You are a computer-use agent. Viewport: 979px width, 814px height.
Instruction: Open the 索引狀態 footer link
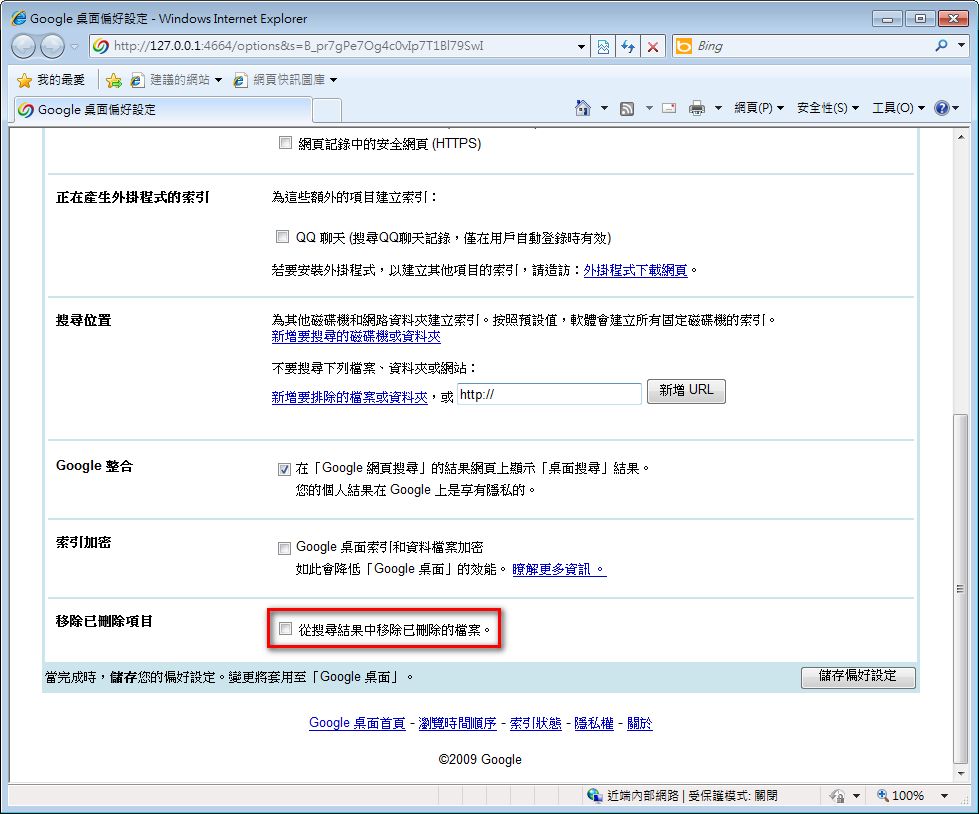[536, 723]
